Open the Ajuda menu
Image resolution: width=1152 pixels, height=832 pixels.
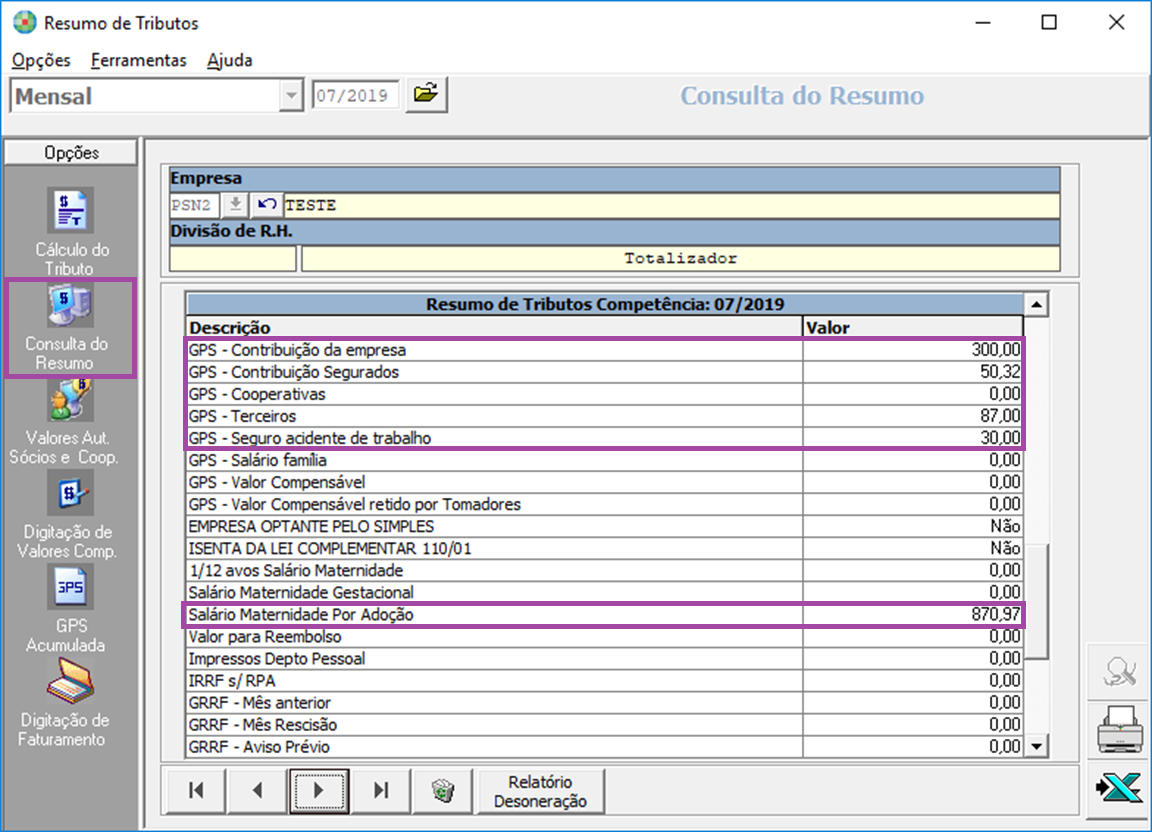(229, 60)
